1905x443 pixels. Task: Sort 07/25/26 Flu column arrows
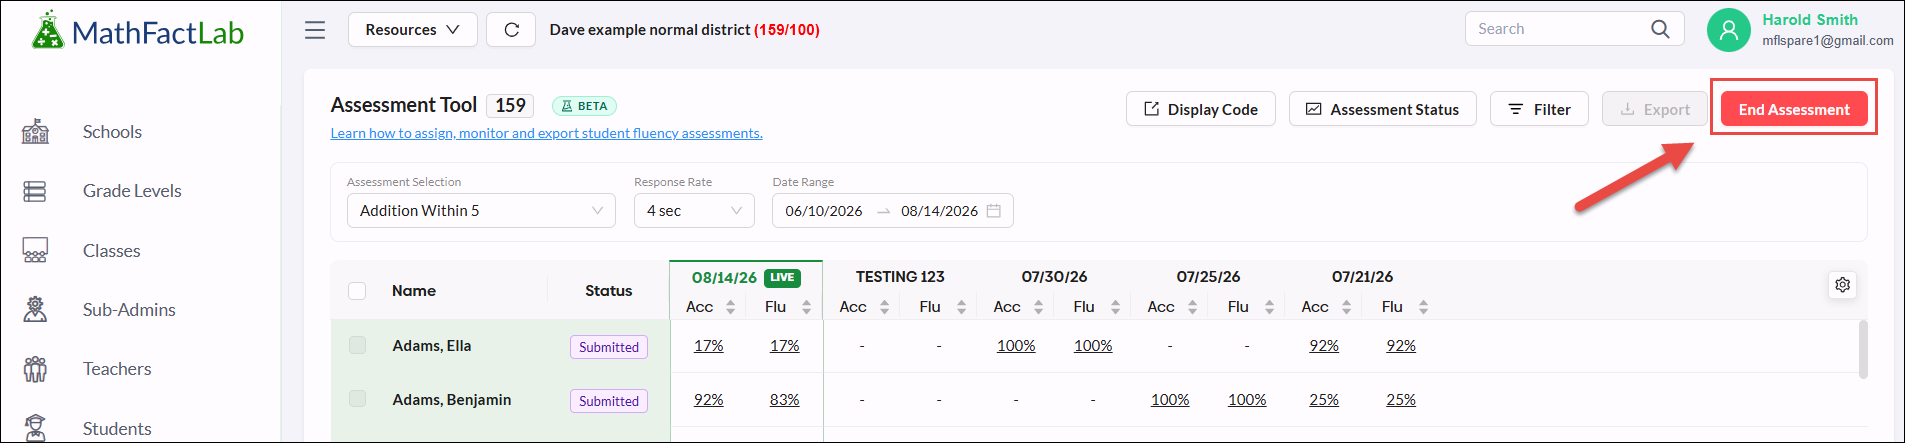pos(1270,307)
